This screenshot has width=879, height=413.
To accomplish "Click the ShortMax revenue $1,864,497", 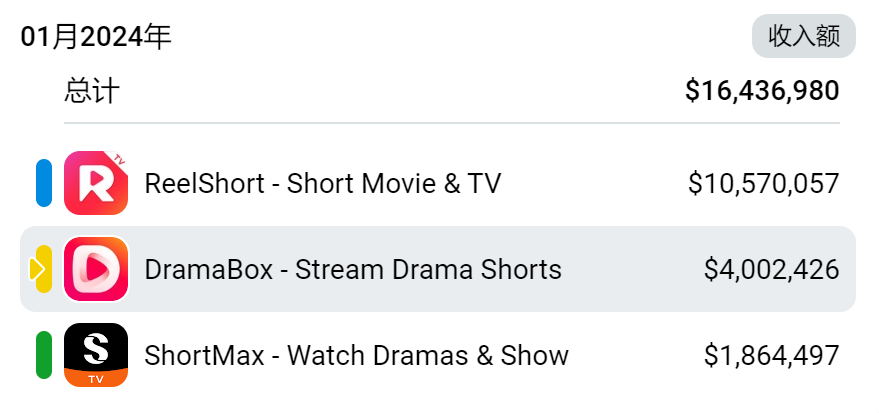I will coord(771,355).
